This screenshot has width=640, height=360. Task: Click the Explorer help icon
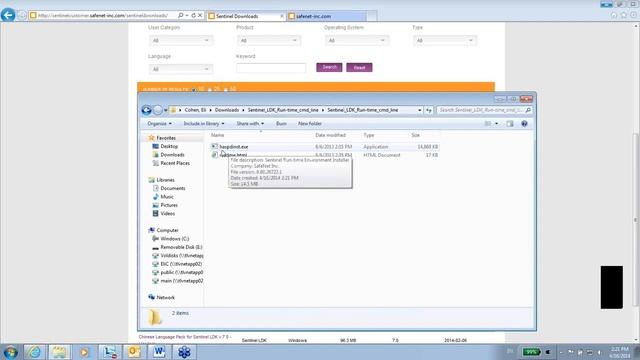point(524,124)
